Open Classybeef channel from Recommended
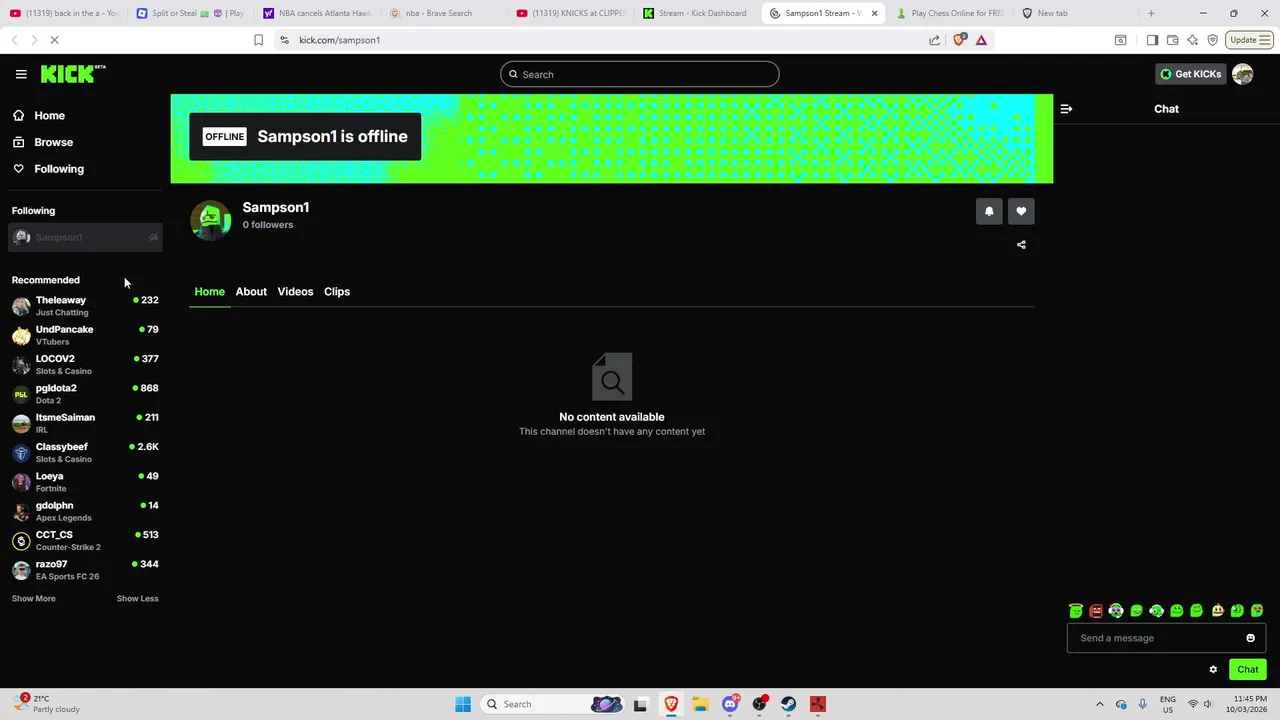Viewport: 1280px width, 720px height. [85, 452]
